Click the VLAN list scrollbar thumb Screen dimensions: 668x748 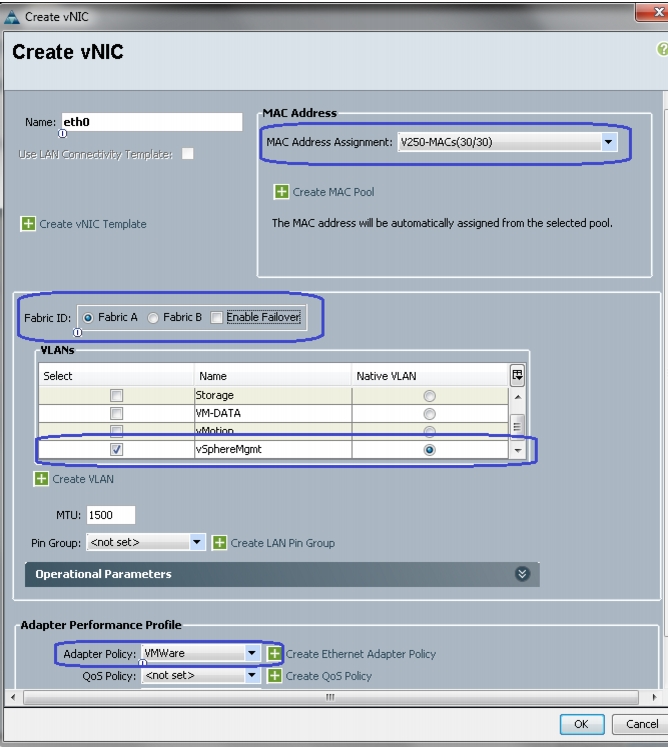pos(517,425)
